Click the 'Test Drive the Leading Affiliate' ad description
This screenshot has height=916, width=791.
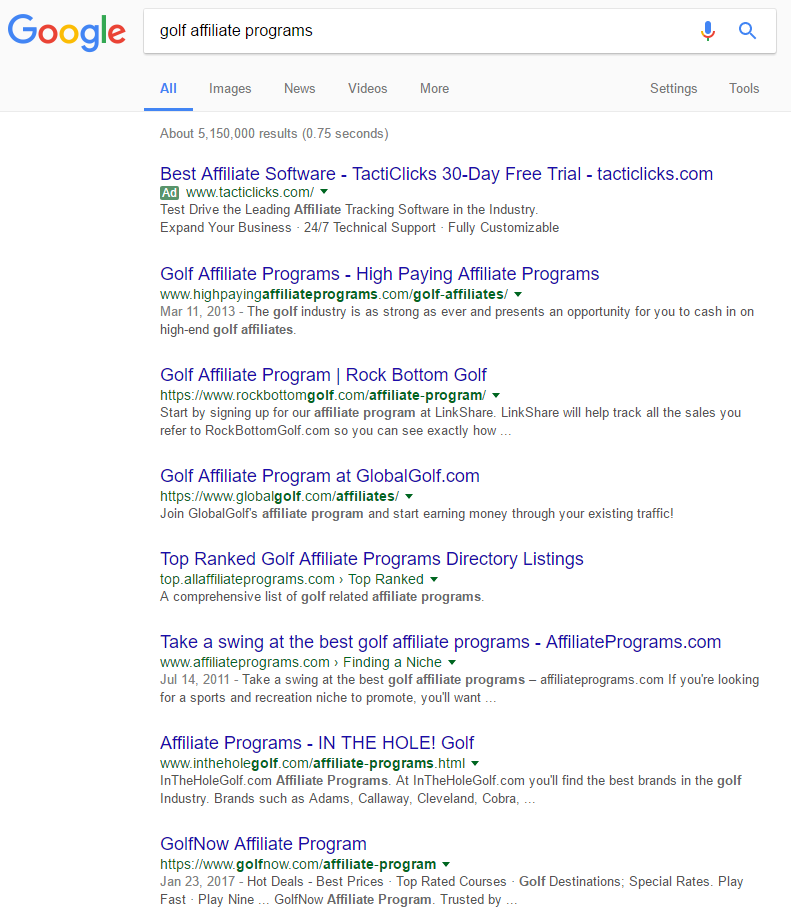tap(349, 209)
